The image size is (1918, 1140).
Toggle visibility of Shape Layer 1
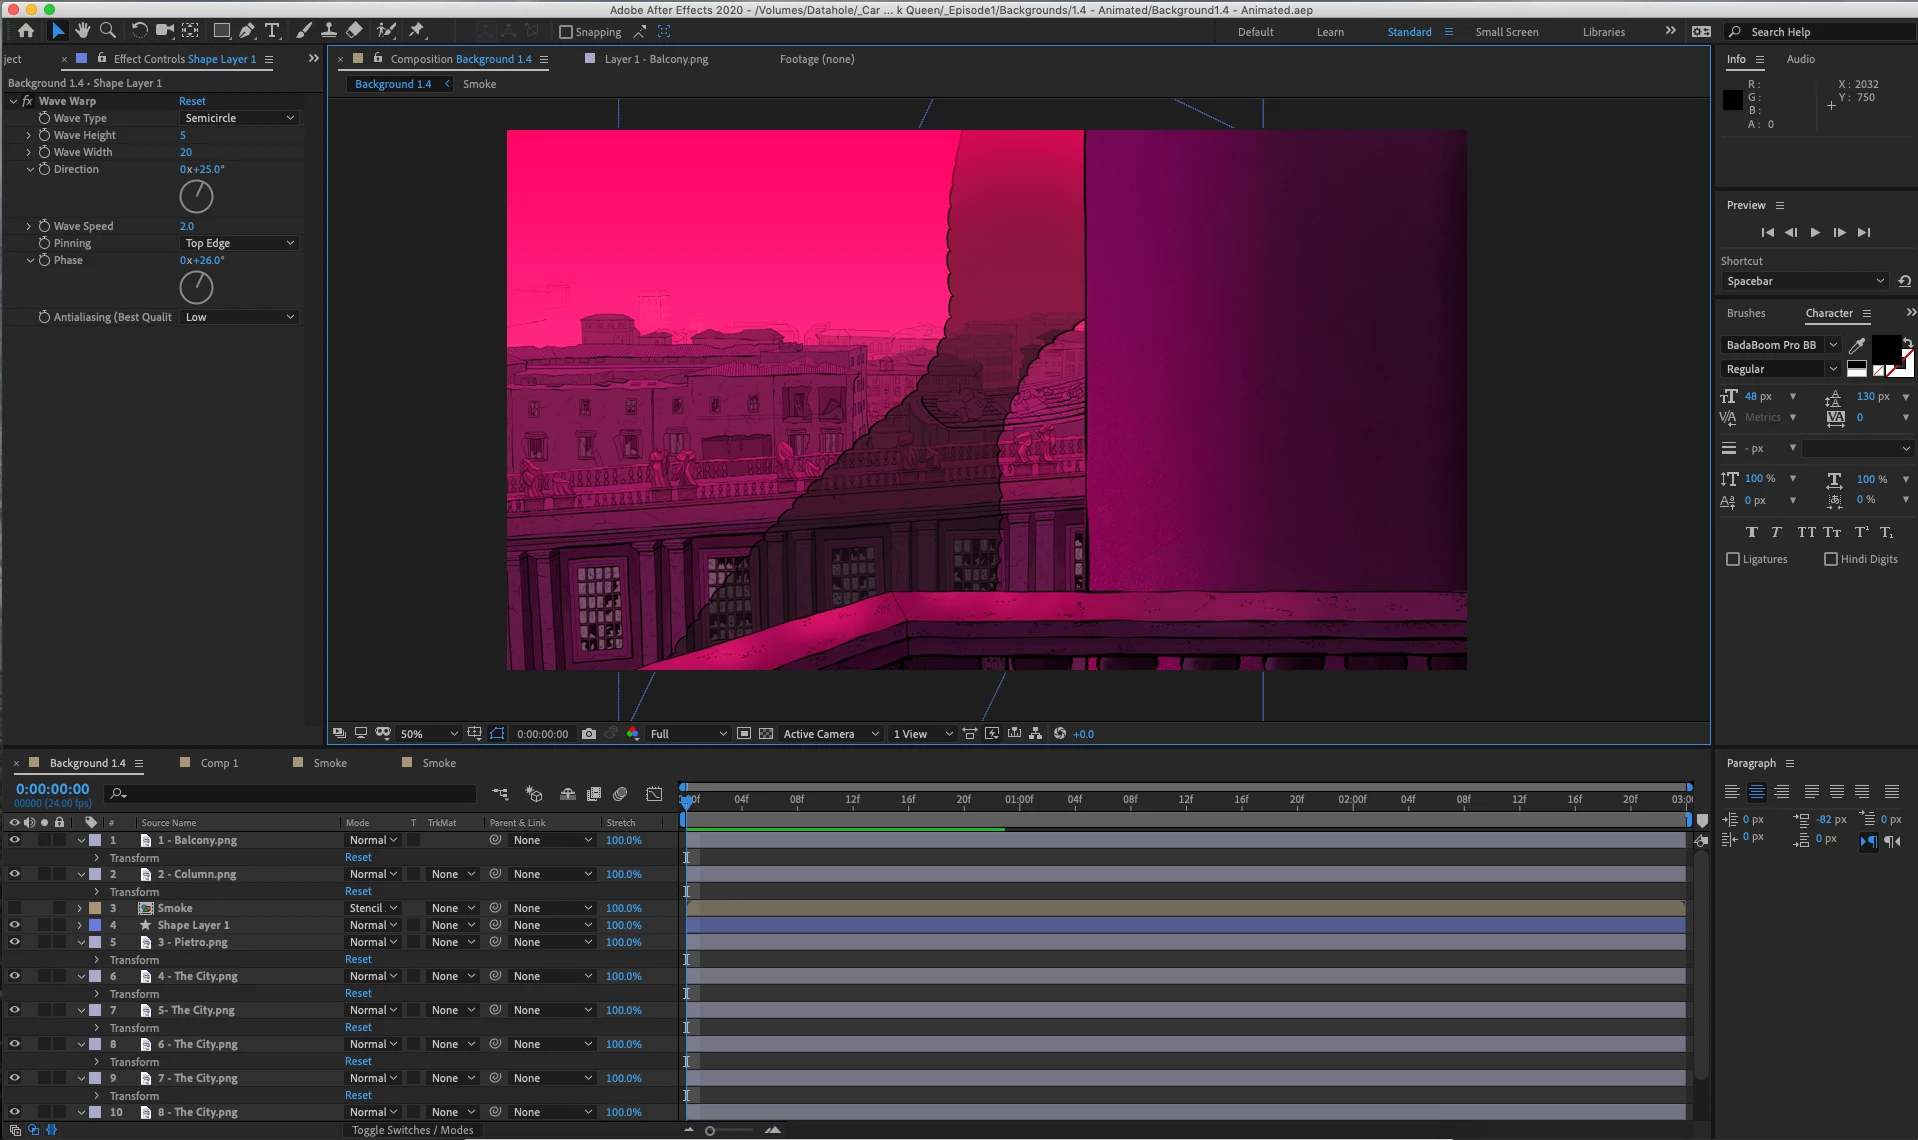[14, 925]
